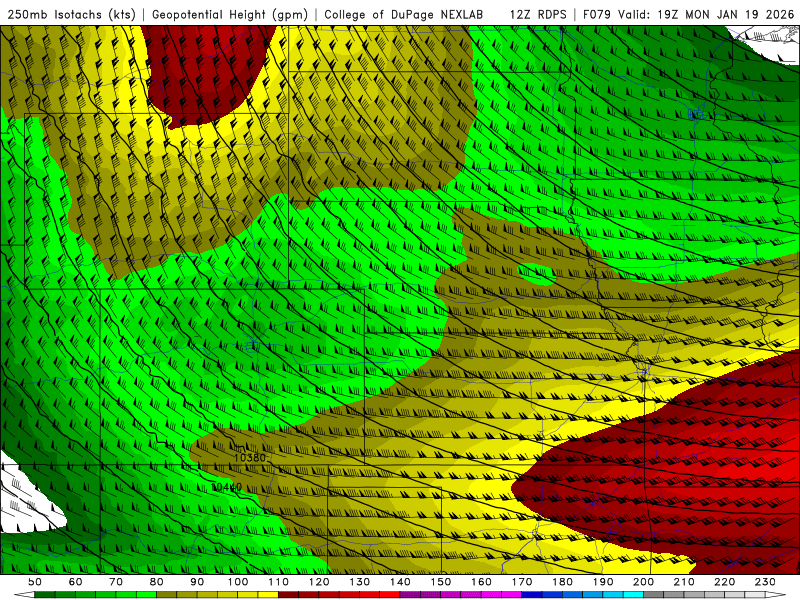Click the 100 value on the color scale
Image resolution: width=800 pixels, height=600 pixels.
pyautogui.click(x=238, y=582)
